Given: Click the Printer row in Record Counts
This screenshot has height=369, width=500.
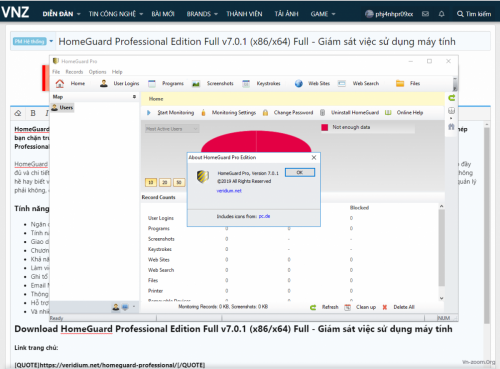Looking at the screenshot, I should 250,291.
